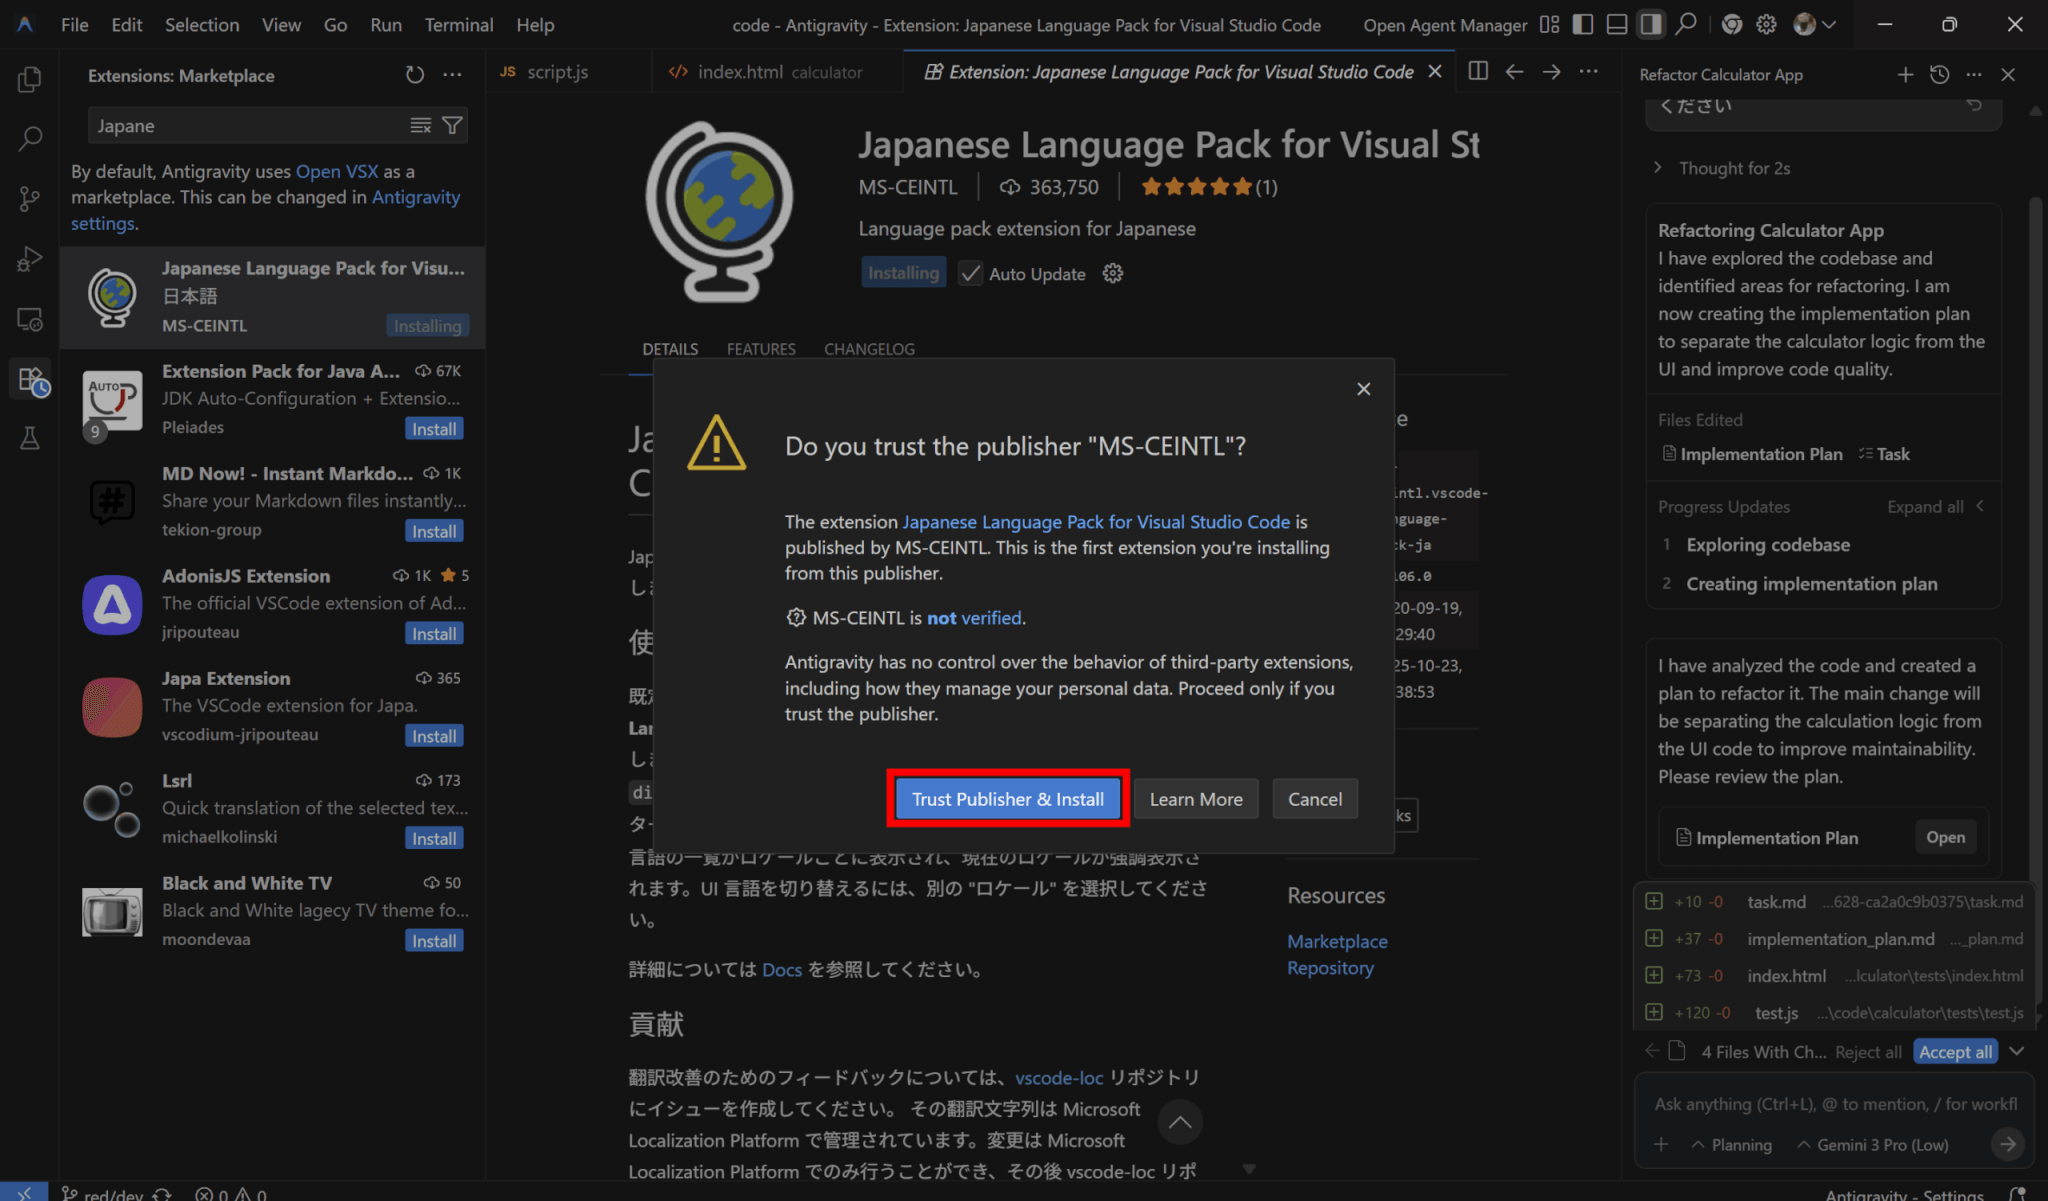
Task: Open the Terminal menu
Action: click(458, 25)
